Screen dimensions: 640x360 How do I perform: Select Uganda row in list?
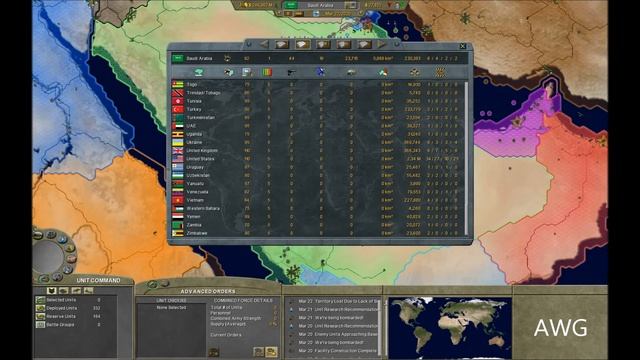point(317,134)
